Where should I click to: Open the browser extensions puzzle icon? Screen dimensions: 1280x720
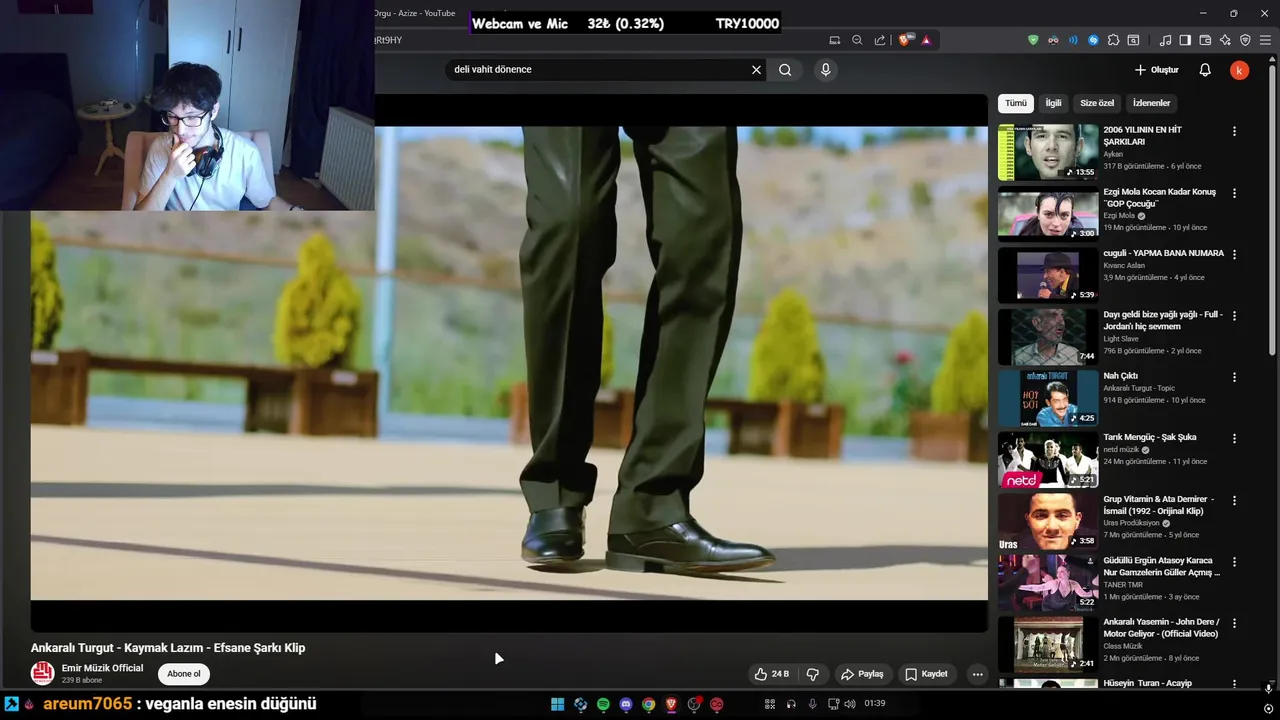(1113, 40)
